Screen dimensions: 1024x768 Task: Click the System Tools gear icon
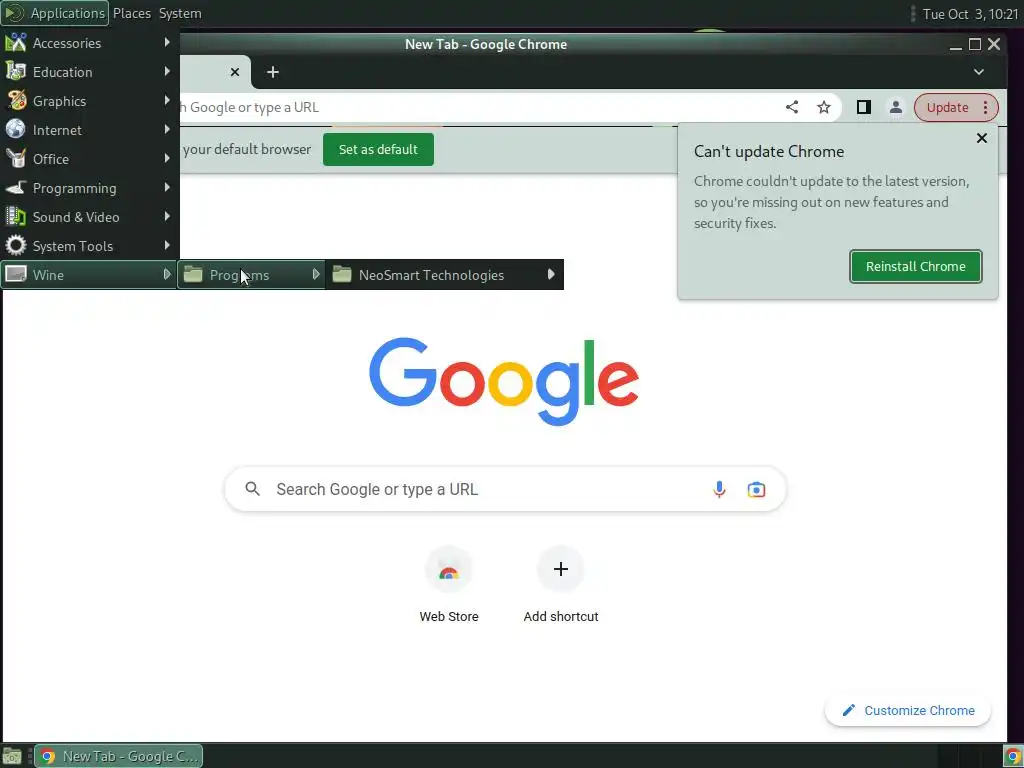point(16,246)
